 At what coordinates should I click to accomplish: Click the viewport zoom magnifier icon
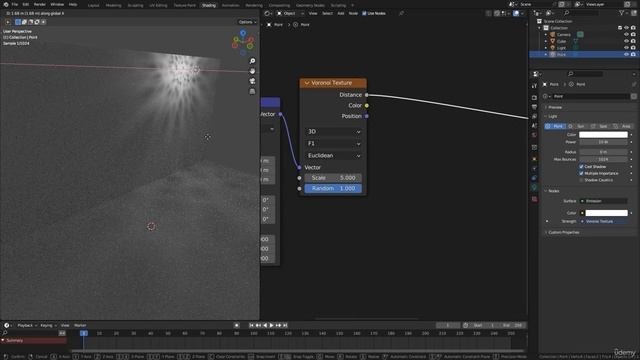pyautogui.click(x=252, y=61)
